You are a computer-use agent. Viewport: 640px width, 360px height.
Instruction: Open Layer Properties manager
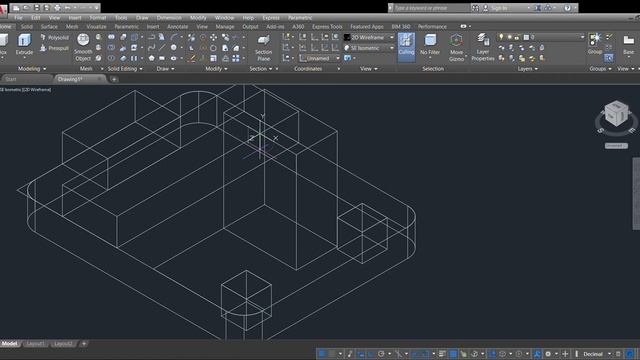point(483,48)
